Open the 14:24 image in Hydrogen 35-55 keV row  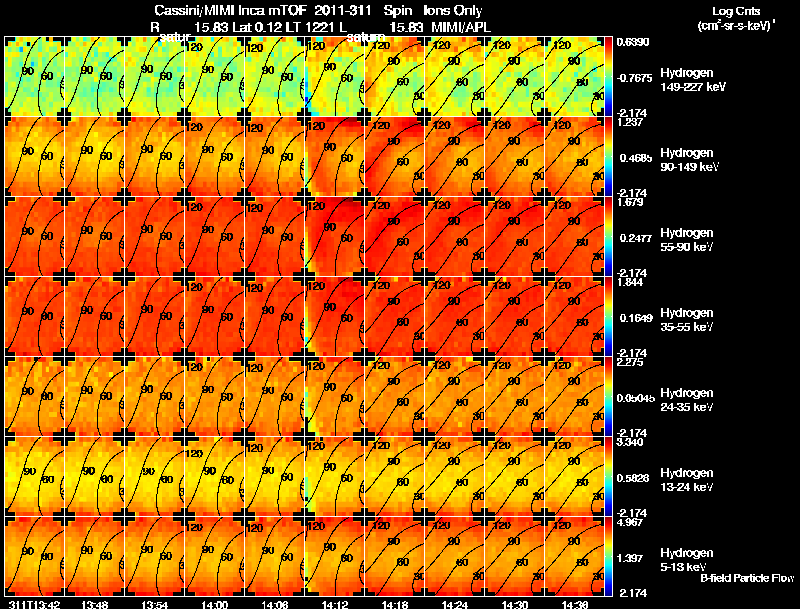click(455, 316)
